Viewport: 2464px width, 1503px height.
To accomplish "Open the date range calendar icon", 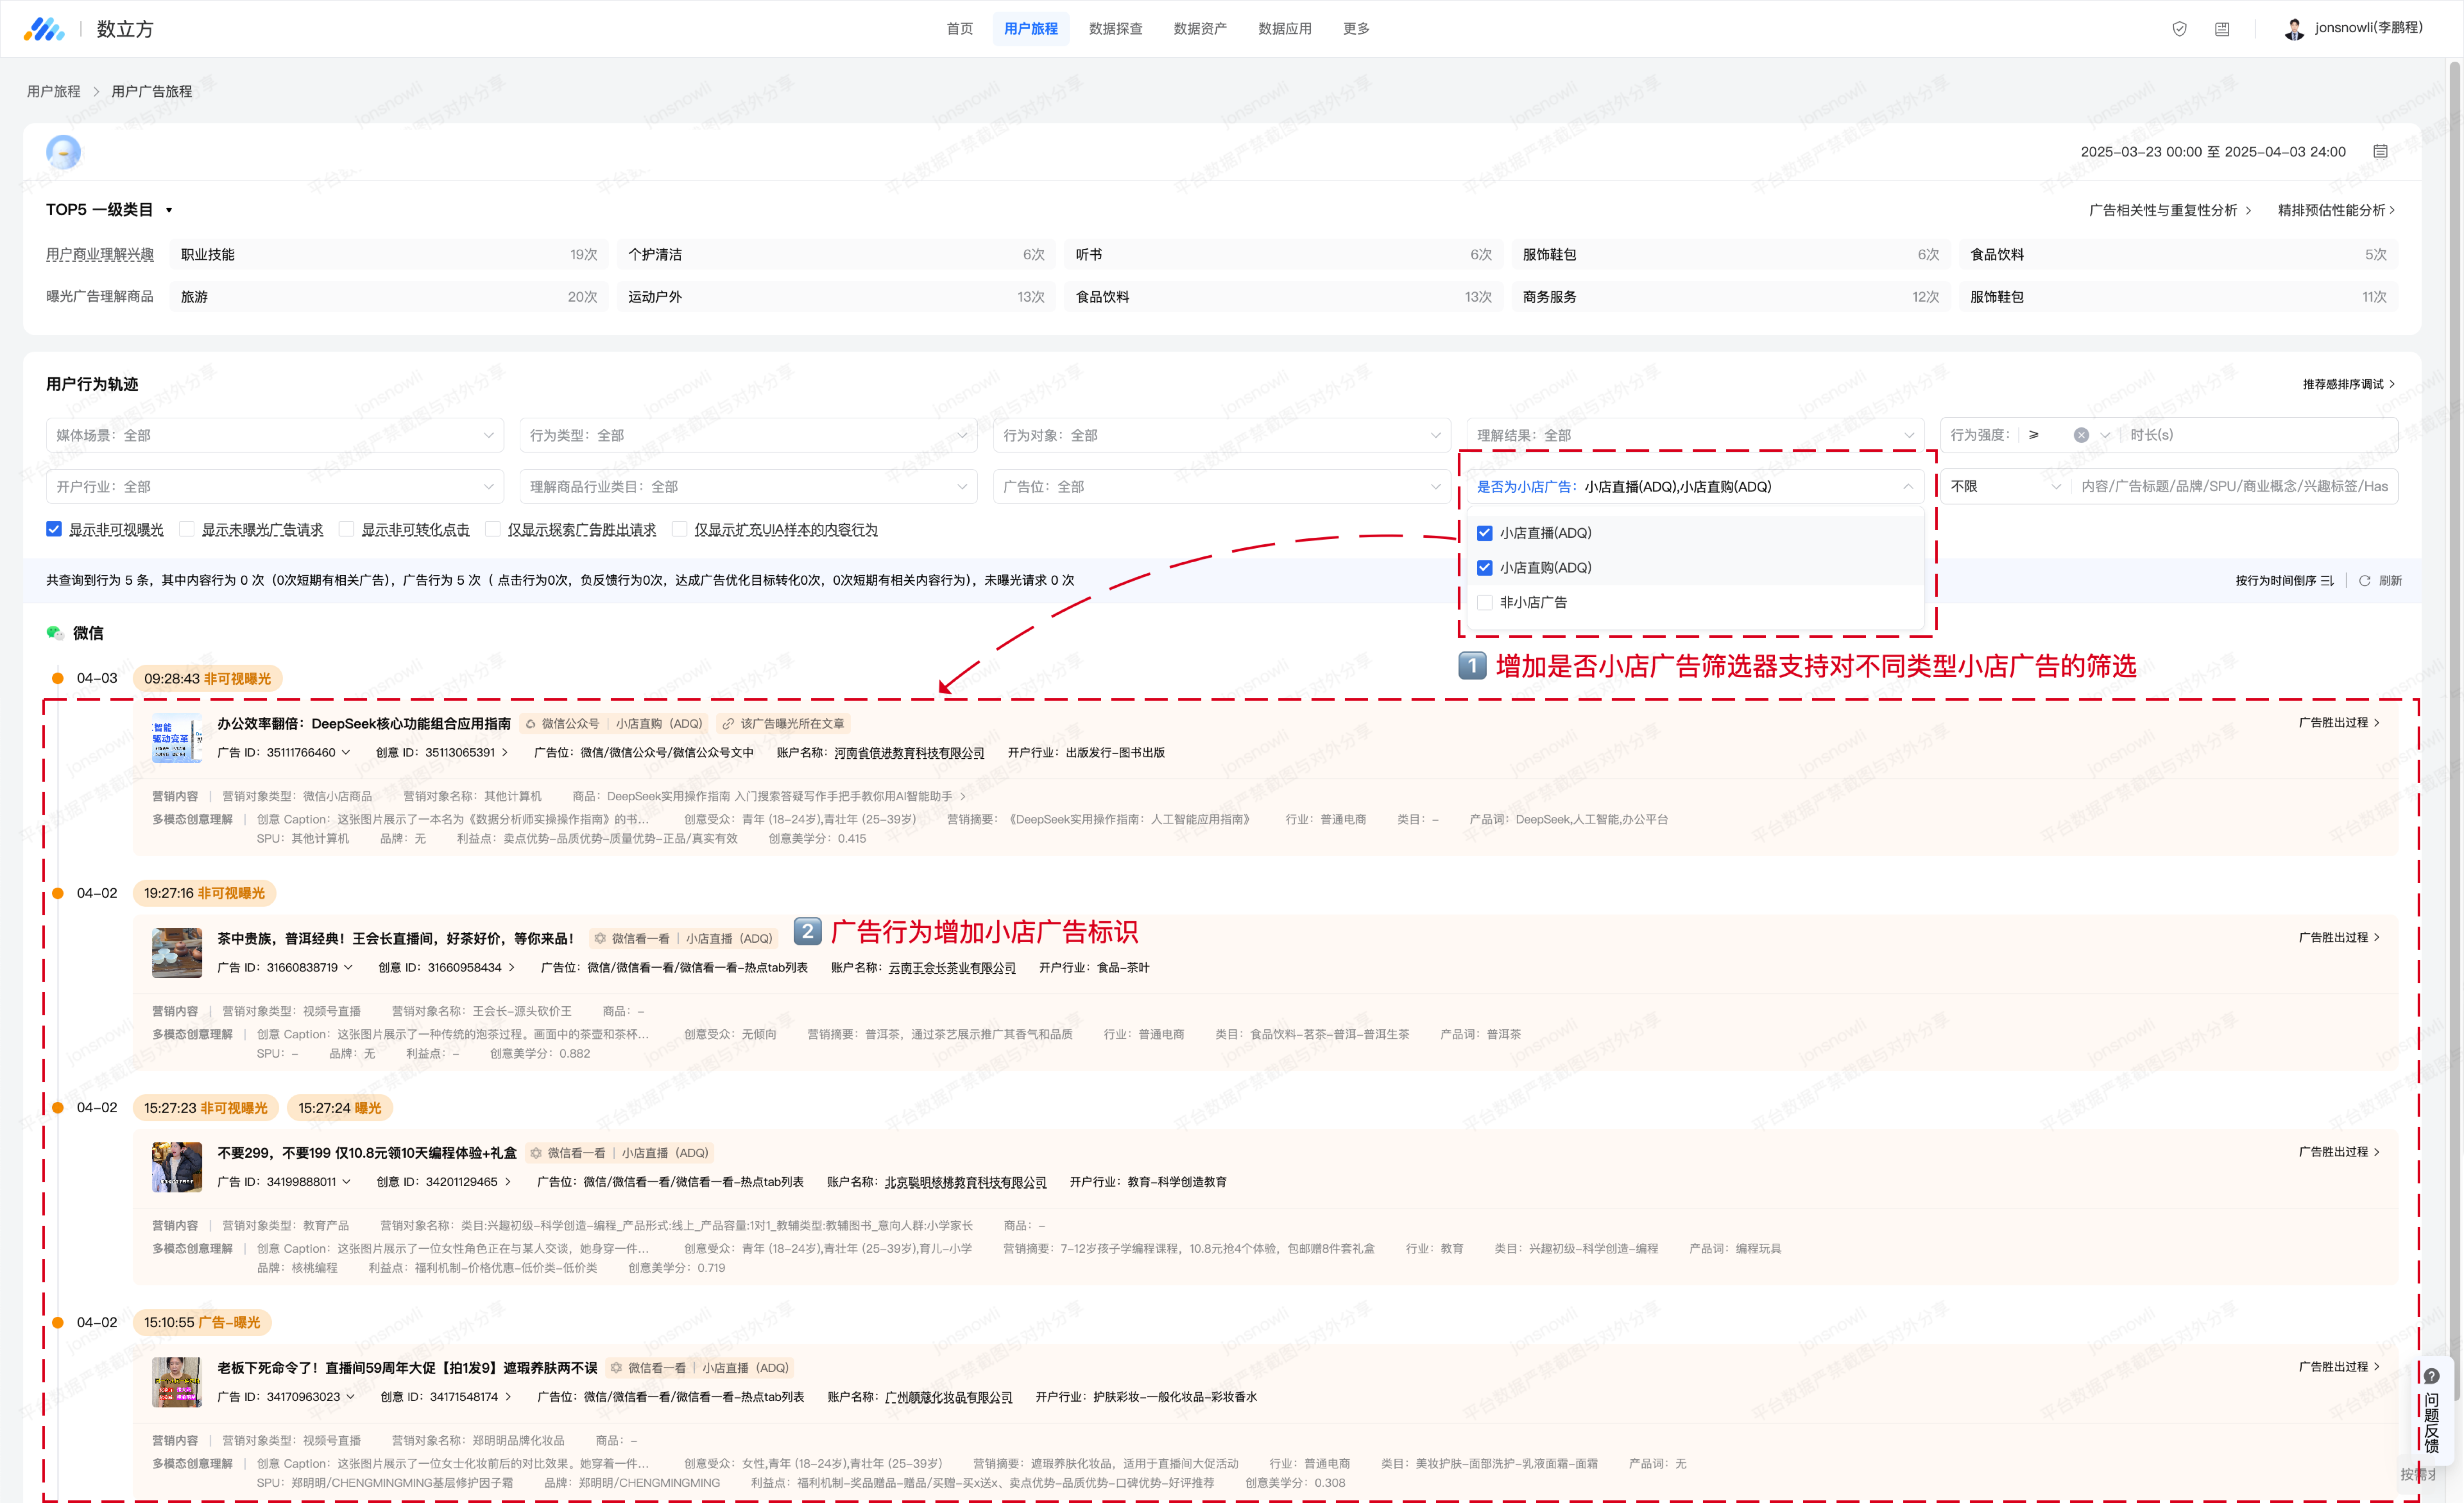I will point(2380,151).
